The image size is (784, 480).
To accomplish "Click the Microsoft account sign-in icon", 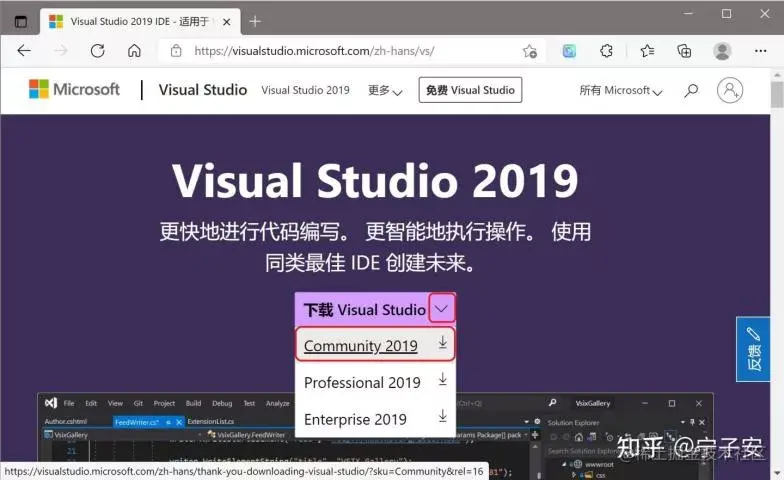I will 730,90.
